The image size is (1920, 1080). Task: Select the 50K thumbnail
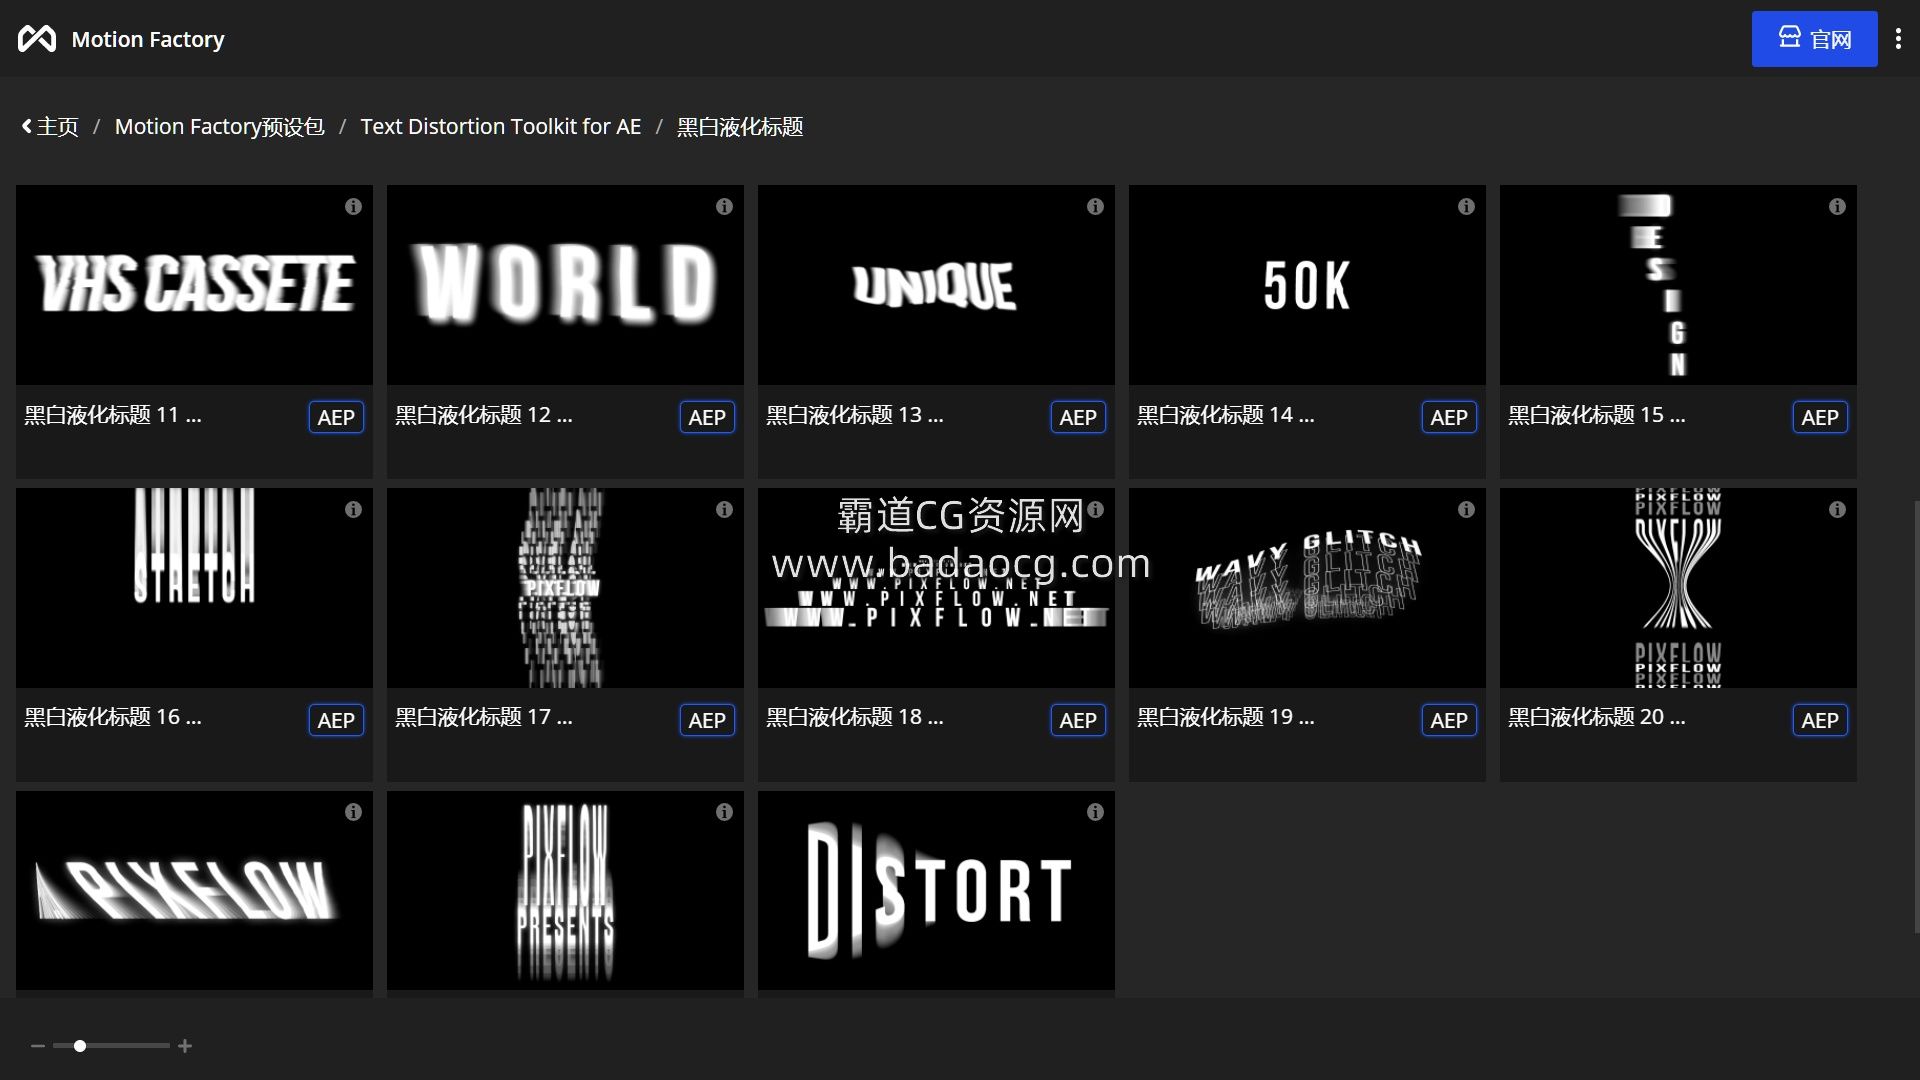click(x=1307, y=285)
